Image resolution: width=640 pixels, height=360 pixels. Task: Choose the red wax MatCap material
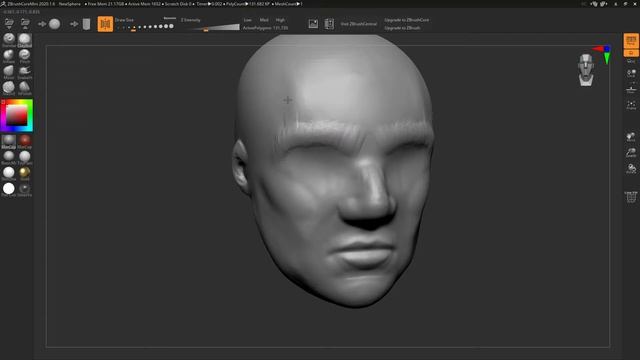[x=24, y=142]
